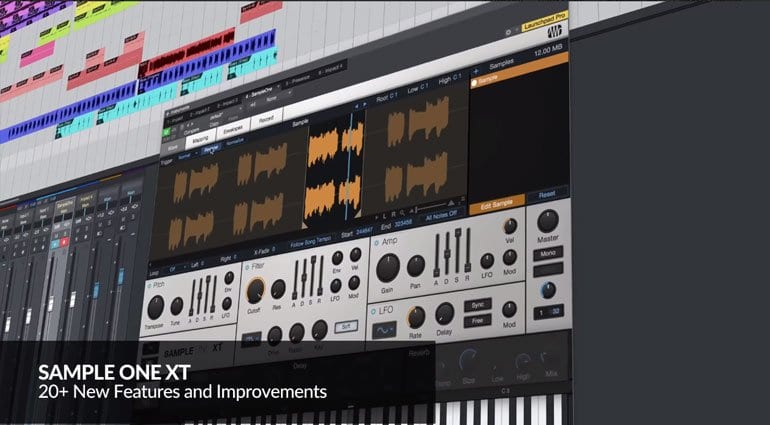Click the play icon under the waveform

[377, 216]
